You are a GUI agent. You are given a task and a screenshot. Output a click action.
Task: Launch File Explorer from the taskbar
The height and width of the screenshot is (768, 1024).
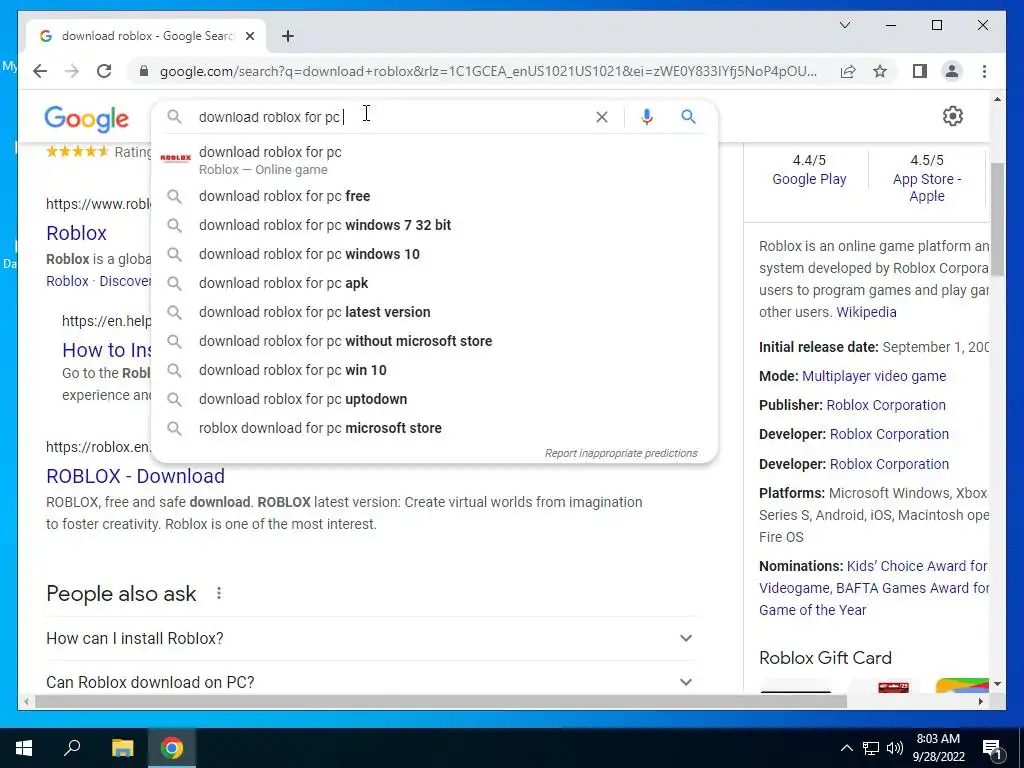(x=122, y=748)
